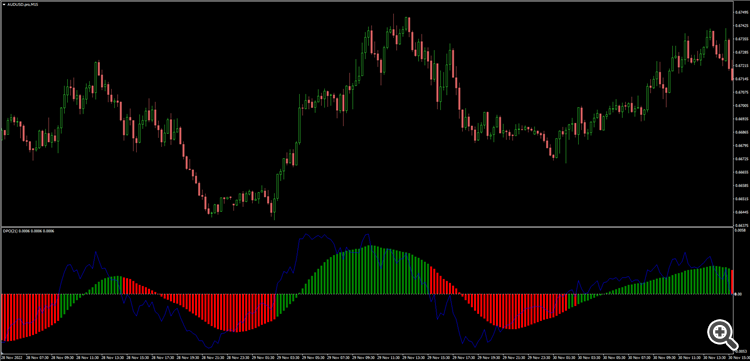This screenshot has height=361, width=750.
Task: Click the 28 Nov 2022 date label
Action: (11, 357)
